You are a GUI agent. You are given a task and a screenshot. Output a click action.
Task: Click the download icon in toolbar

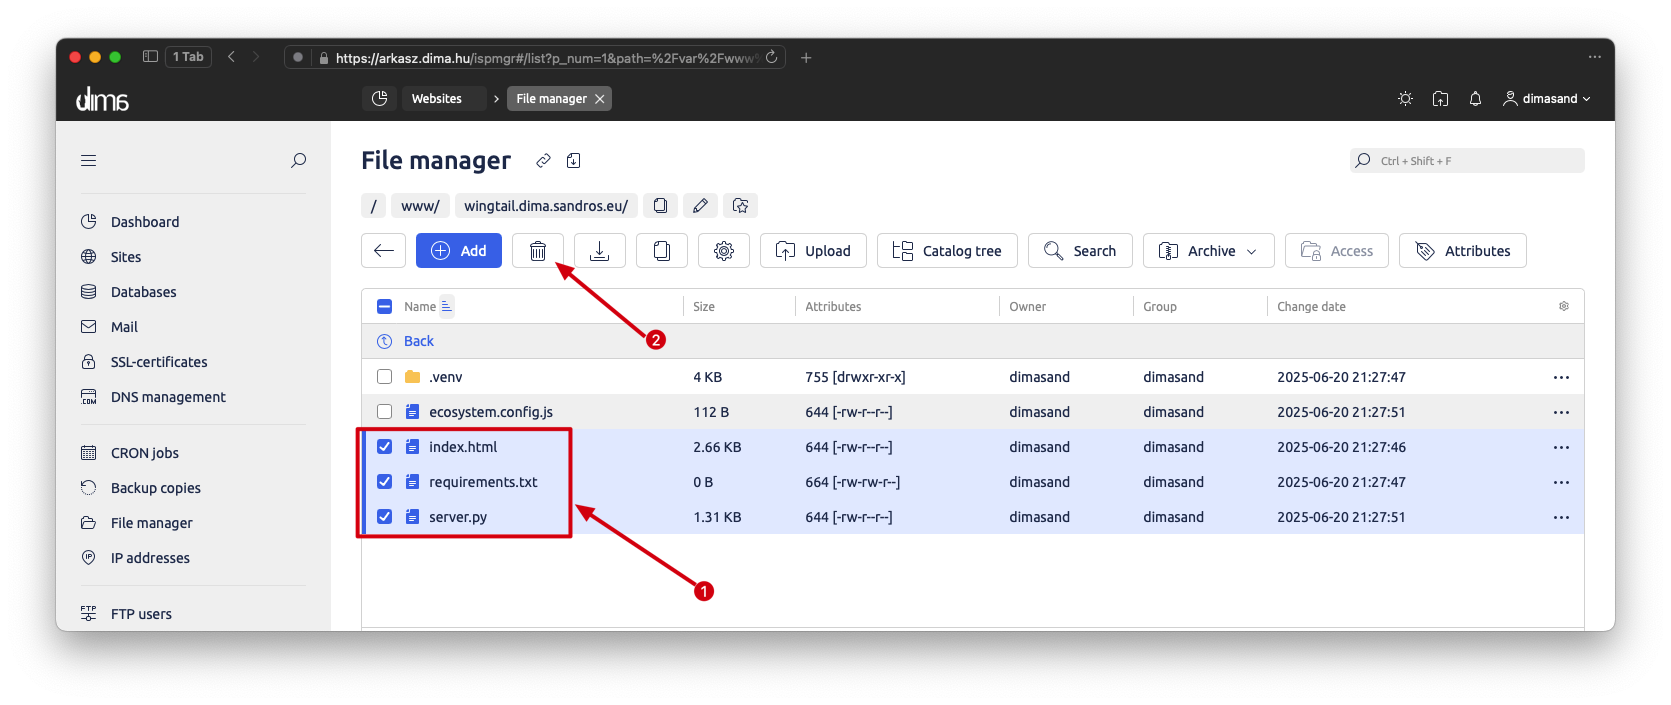coord(600,251)
